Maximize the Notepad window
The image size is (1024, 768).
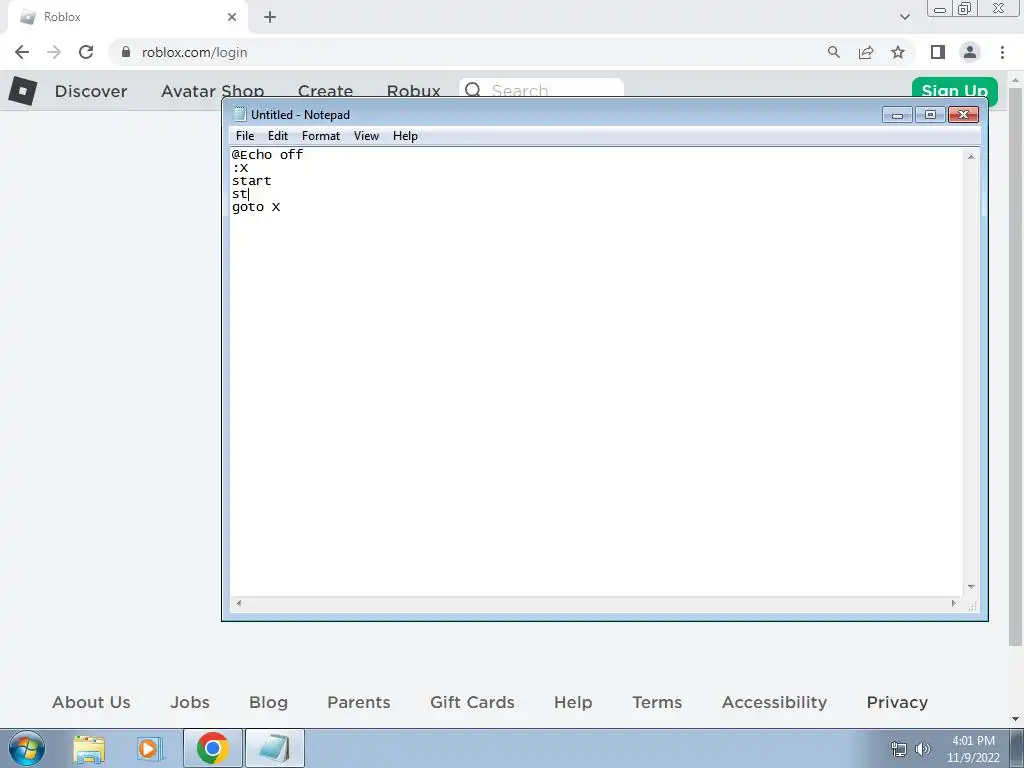click(930, 115)
